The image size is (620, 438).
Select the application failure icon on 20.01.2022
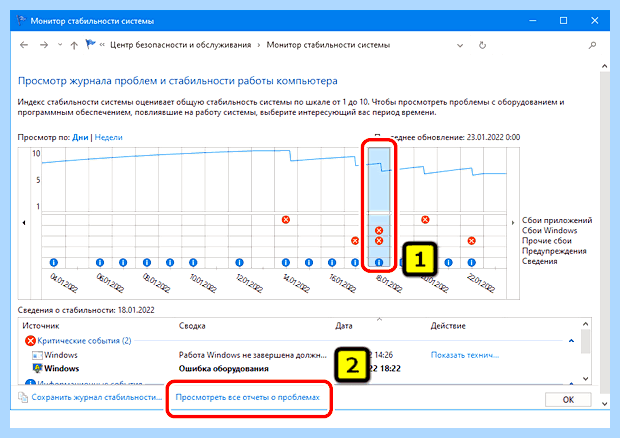coord(425,219)
